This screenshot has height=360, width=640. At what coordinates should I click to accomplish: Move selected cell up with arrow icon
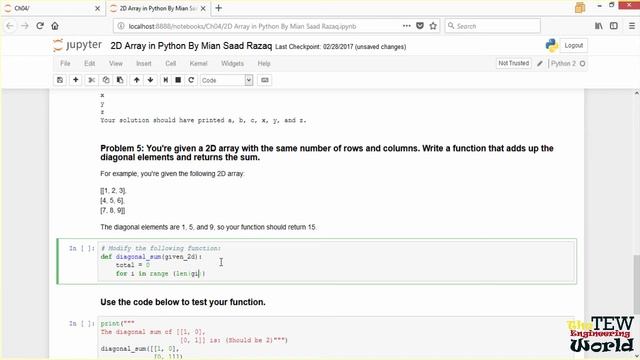tap(136, 80)
